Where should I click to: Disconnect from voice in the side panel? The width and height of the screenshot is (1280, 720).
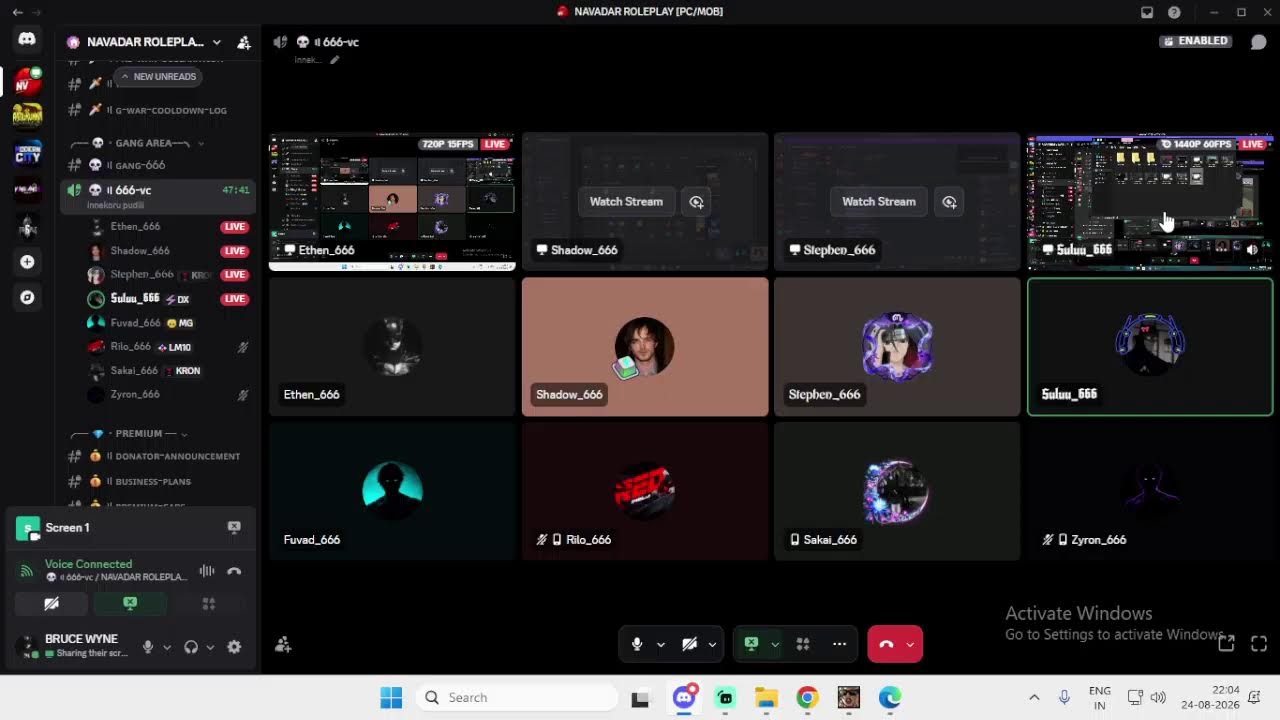click(234, 571)
